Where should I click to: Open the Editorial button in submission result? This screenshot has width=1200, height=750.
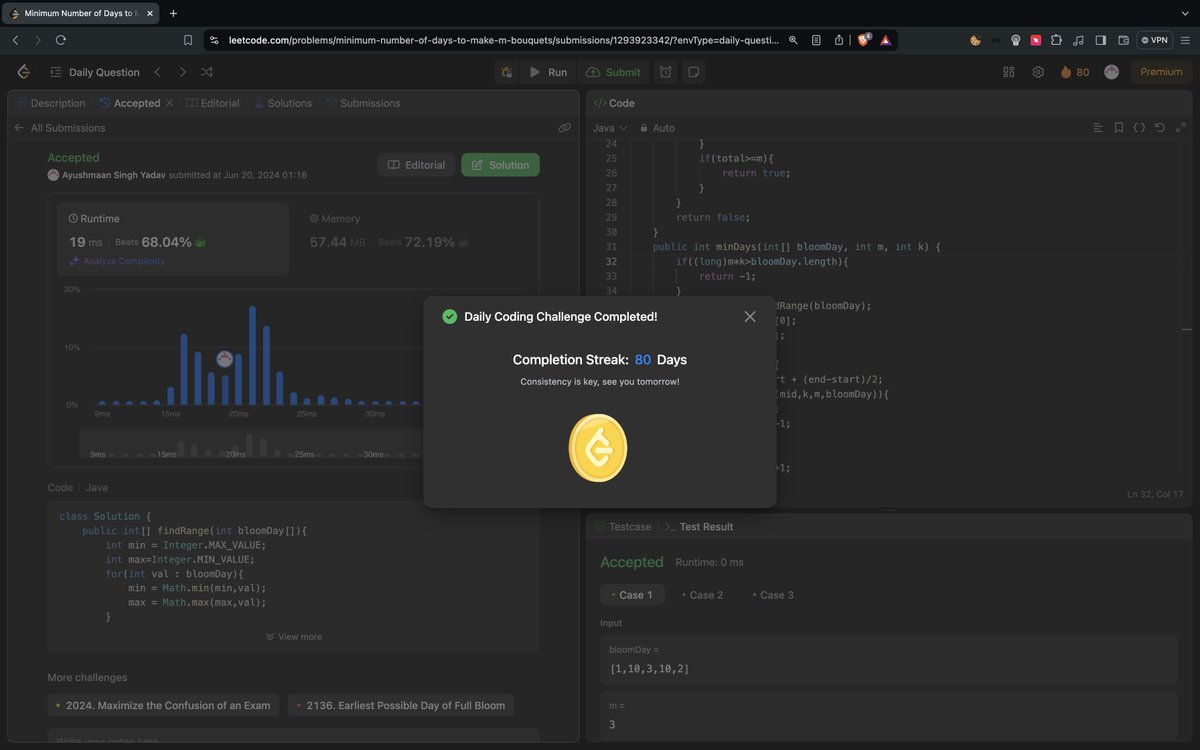point(416,165)
